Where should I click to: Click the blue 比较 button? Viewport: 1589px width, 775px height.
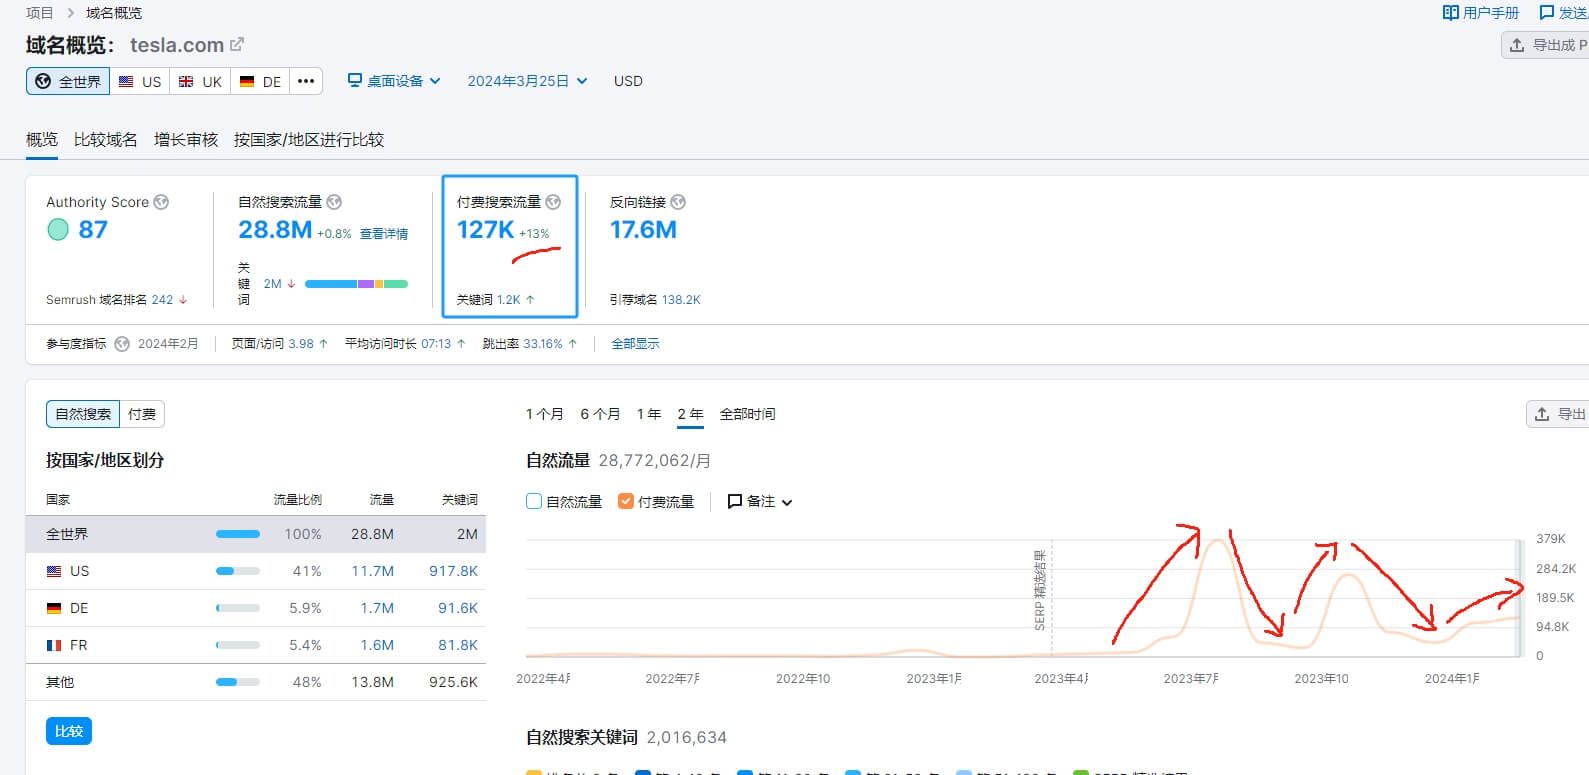coord(69,731)
